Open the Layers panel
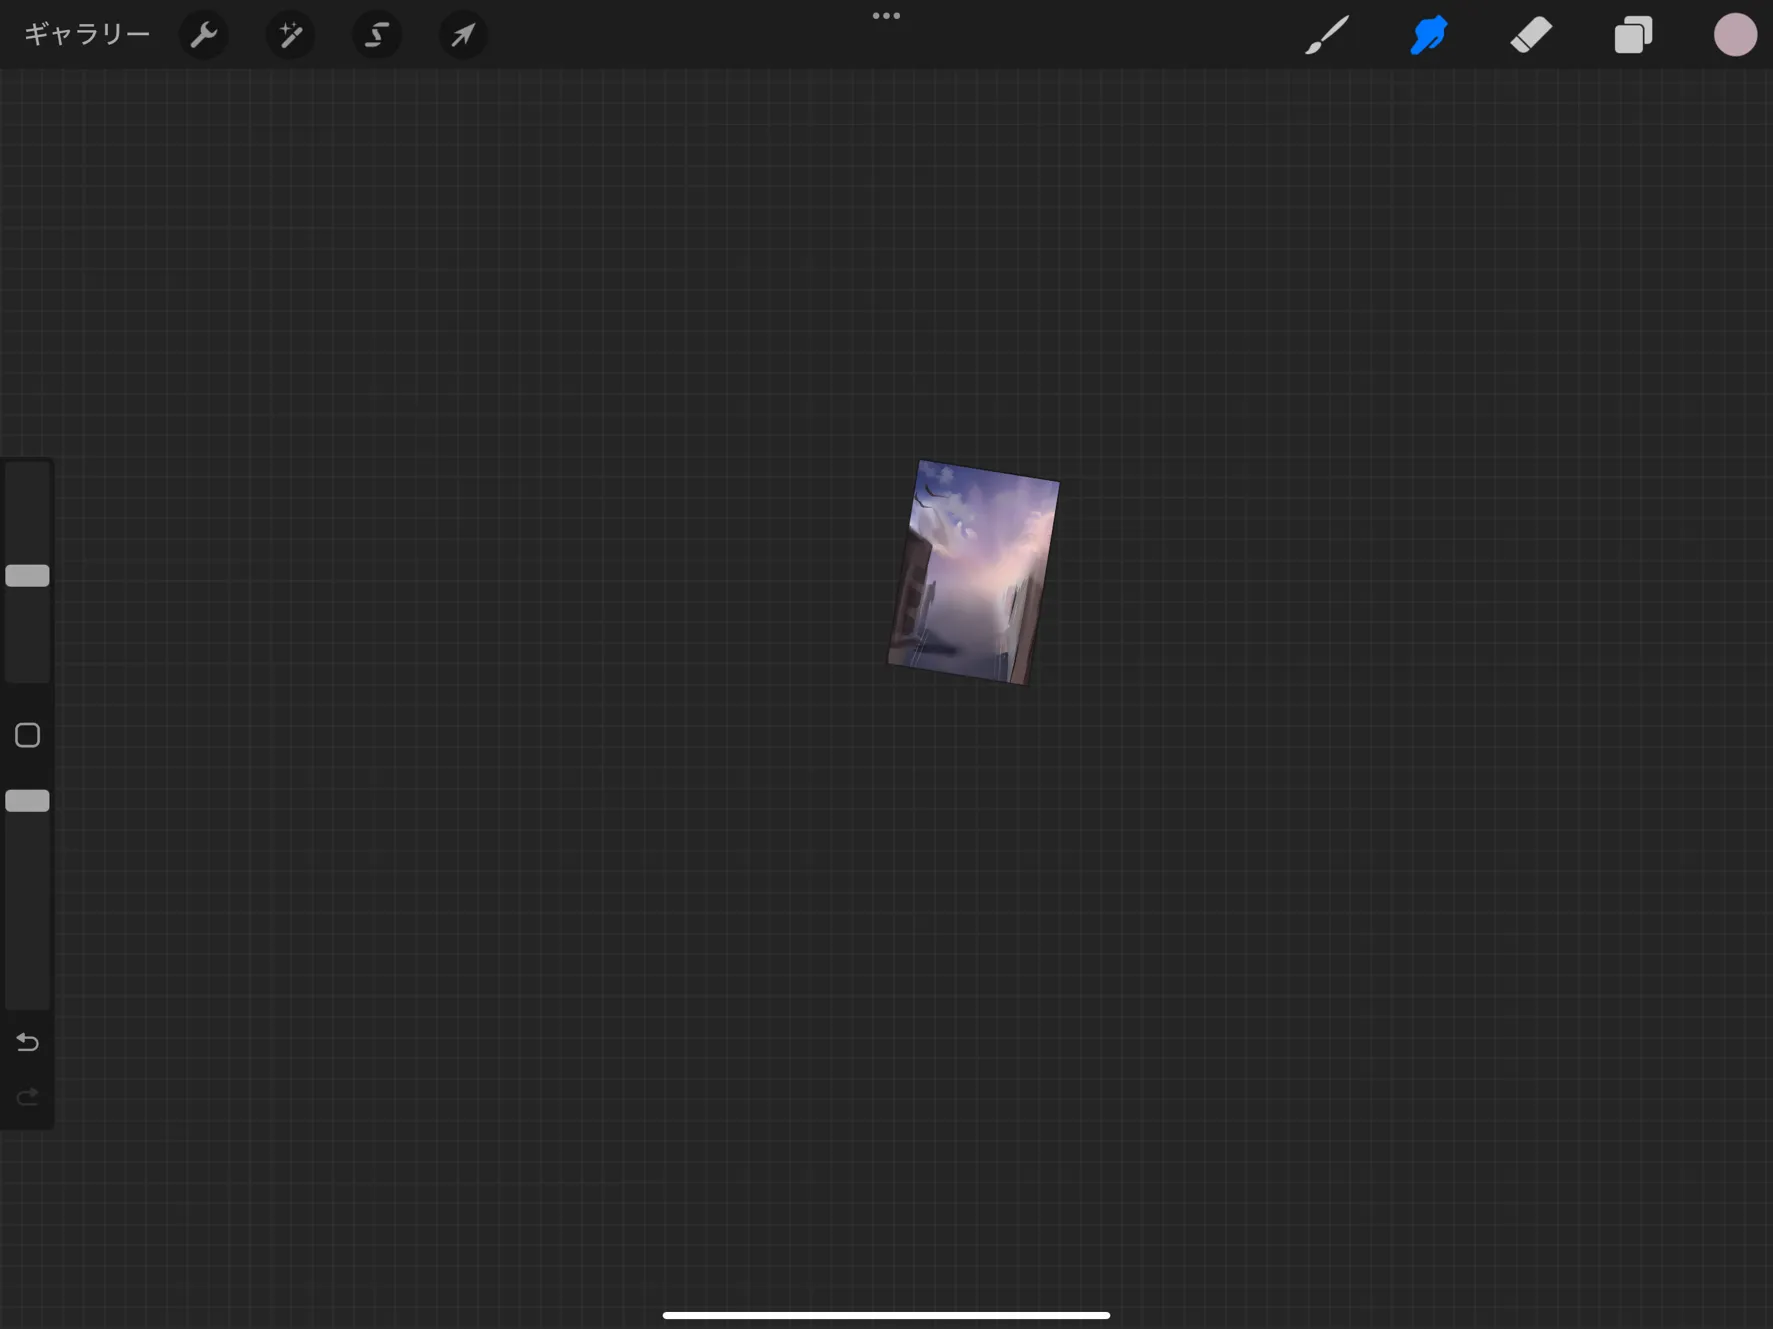Image resolution: width=1773 pixels, height=1329 pixels. click(1633, 35)
